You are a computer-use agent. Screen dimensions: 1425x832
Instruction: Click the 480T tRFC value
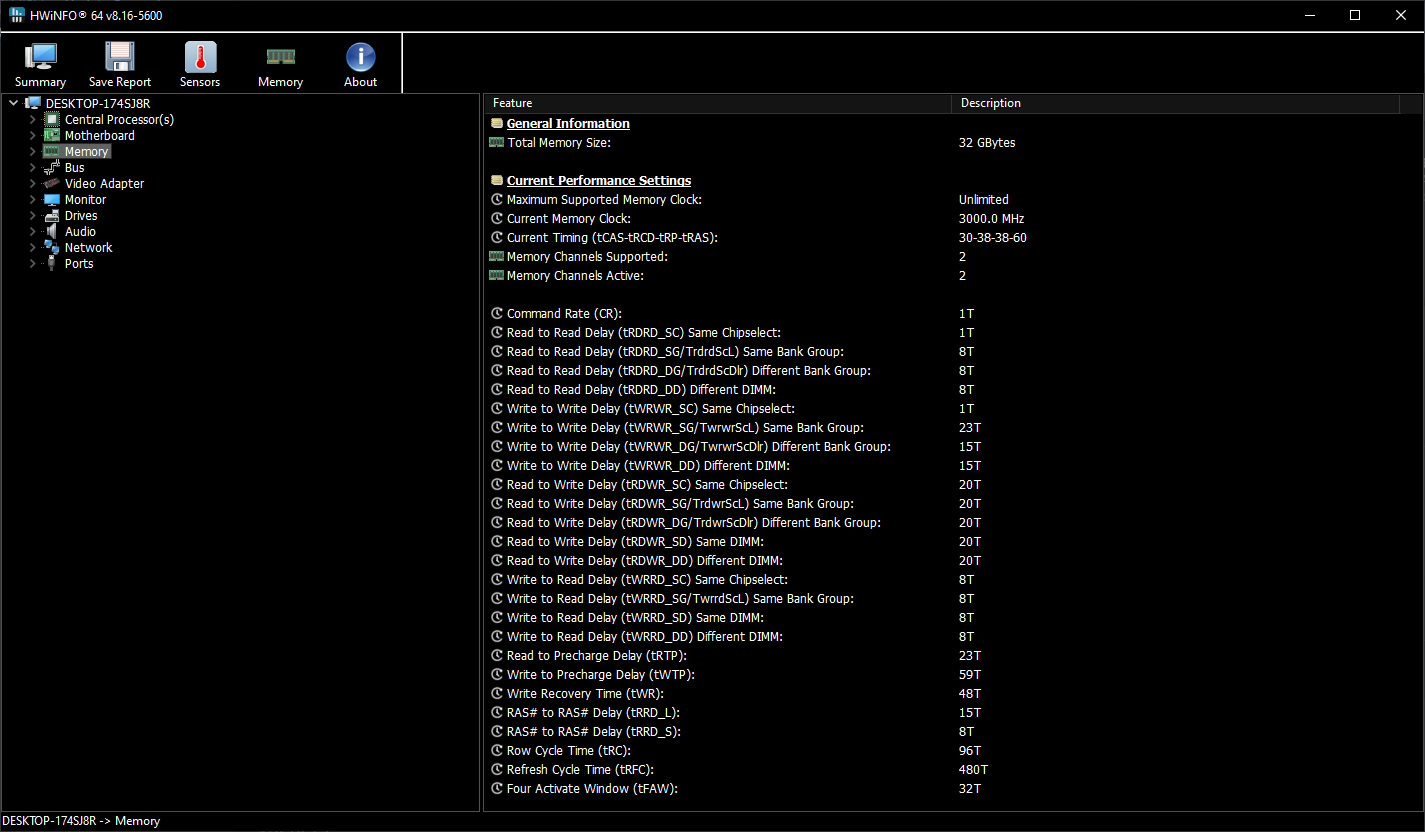[973, 770]
